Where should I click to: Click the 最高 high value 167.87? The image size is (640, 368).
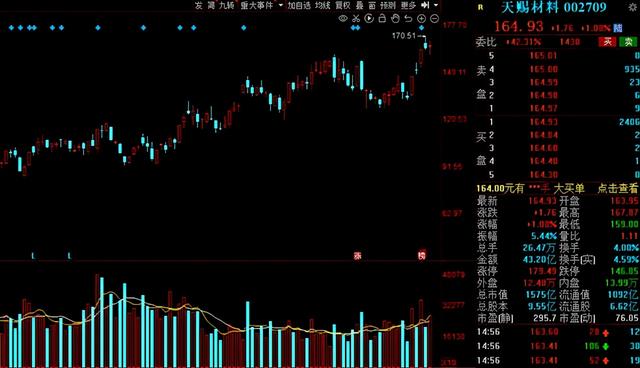624,212
